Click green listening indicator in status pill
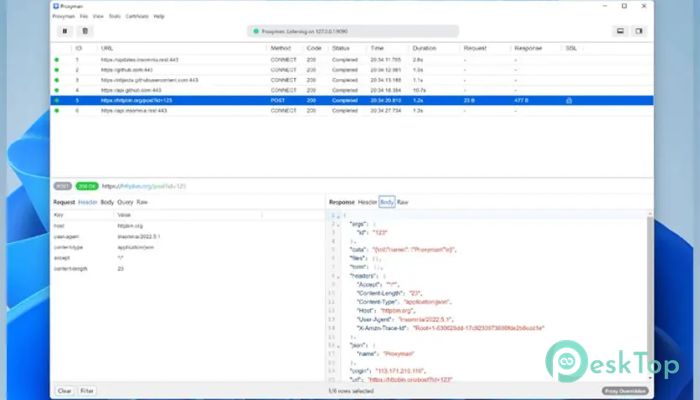700x400 pixels. [256, 31]
